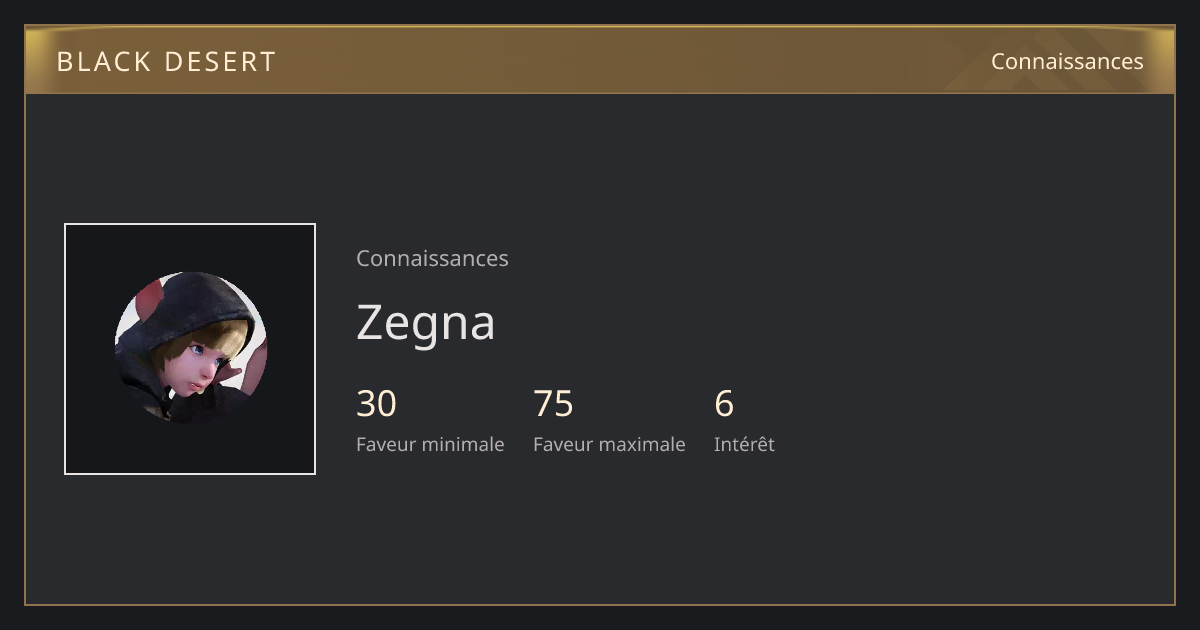Click Zegna's circular avatar portrait

point(190,348)
